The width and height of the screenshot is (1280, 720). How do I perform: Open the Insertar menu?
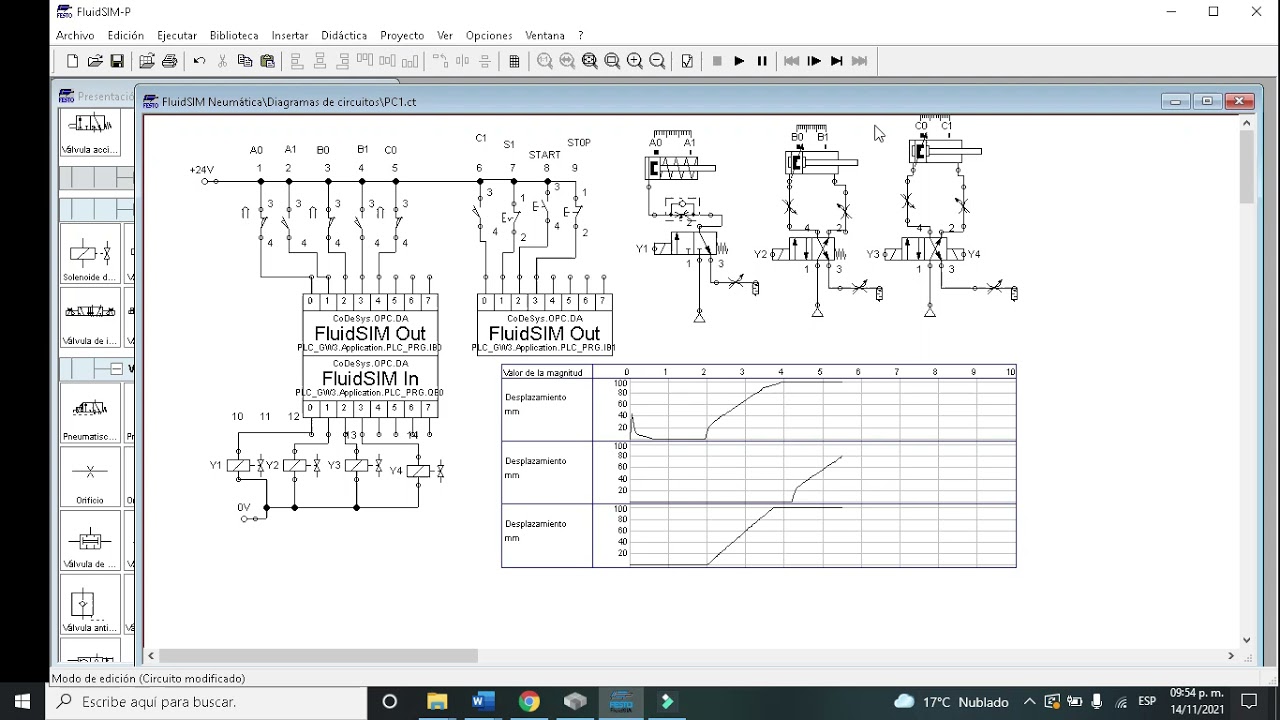tap(290, 35)
